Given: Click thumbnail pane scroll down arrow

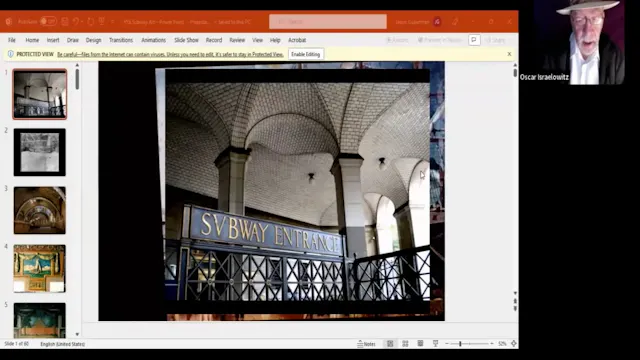Looking at the screenshot, I should 77,334.
